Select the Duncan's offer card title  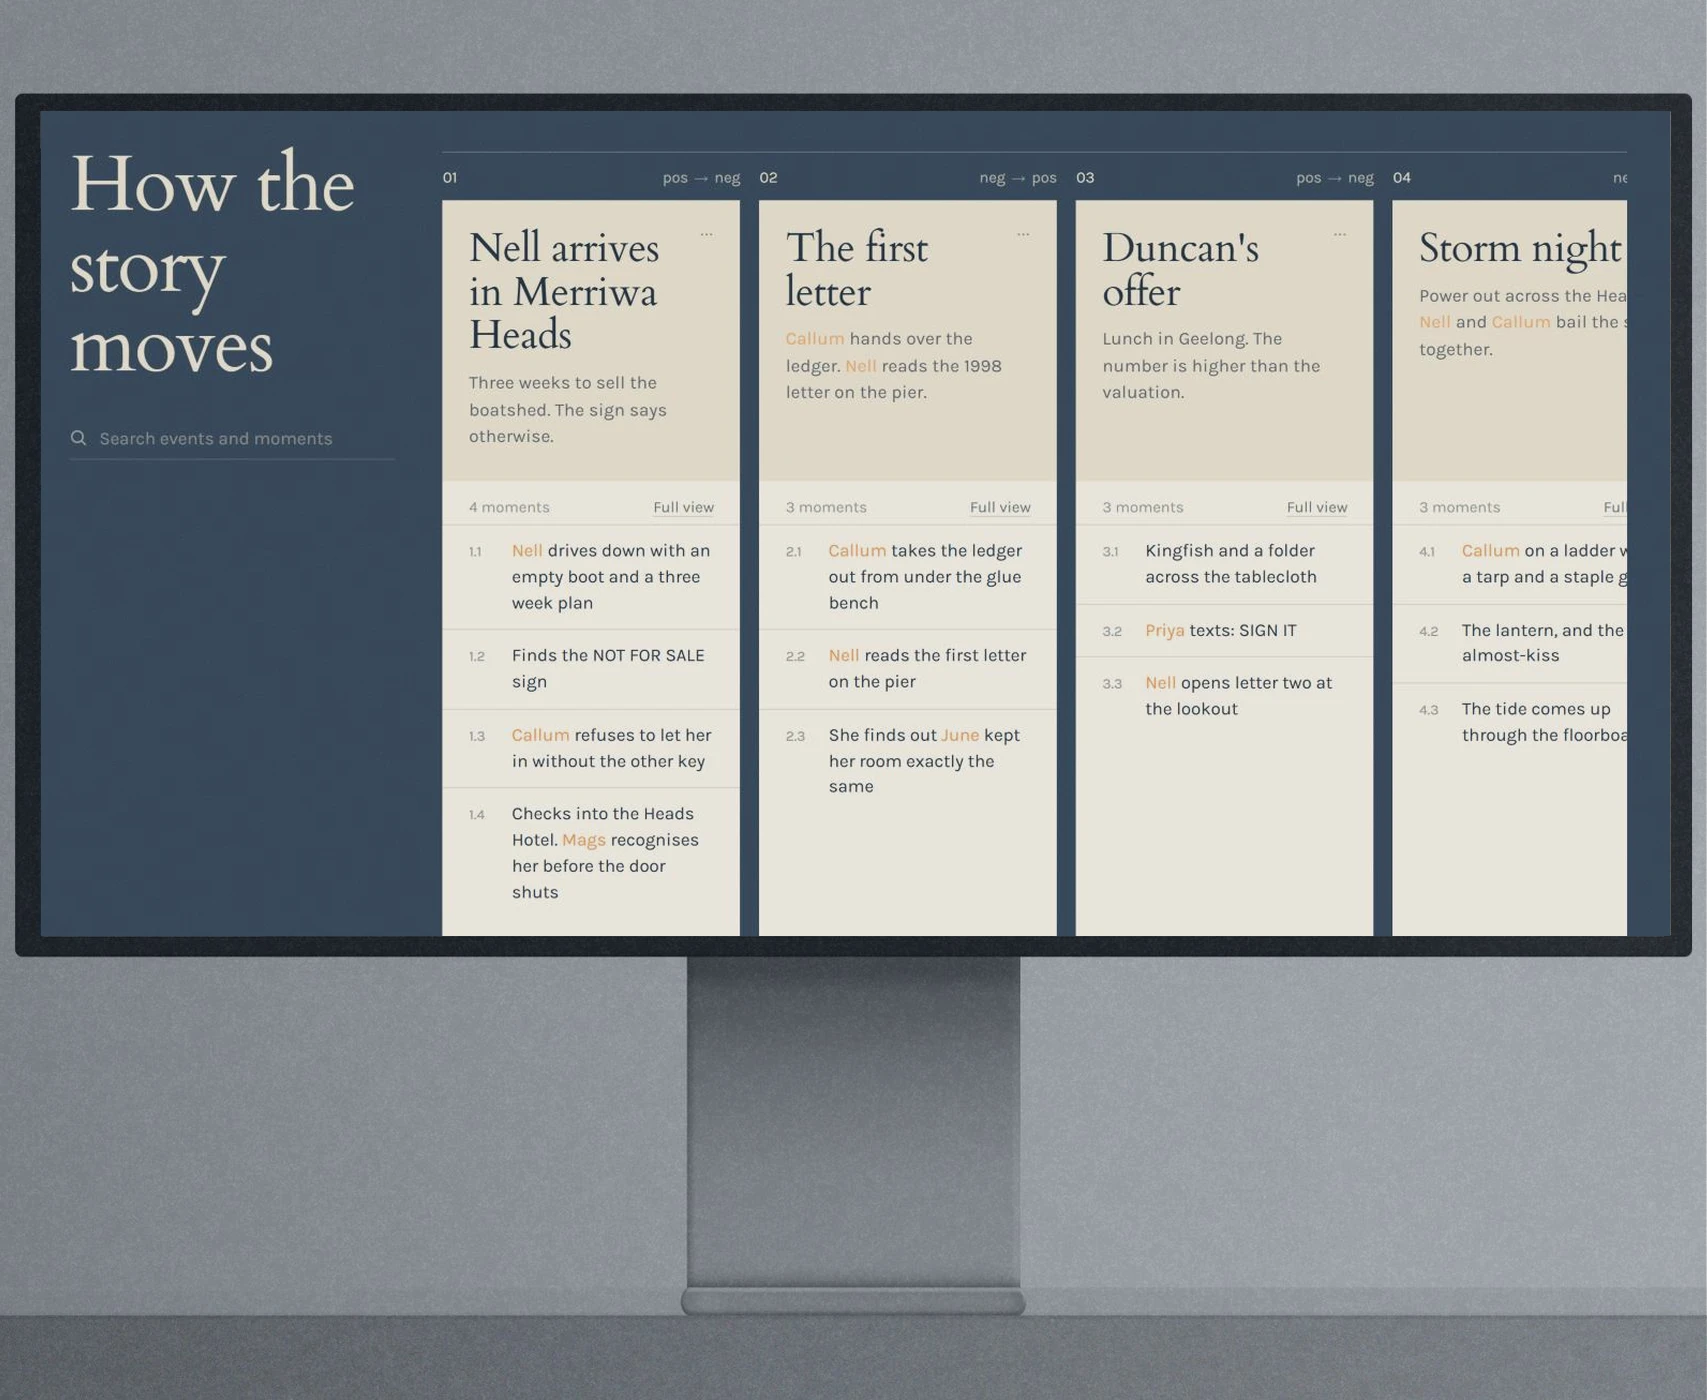point(1180,270)
